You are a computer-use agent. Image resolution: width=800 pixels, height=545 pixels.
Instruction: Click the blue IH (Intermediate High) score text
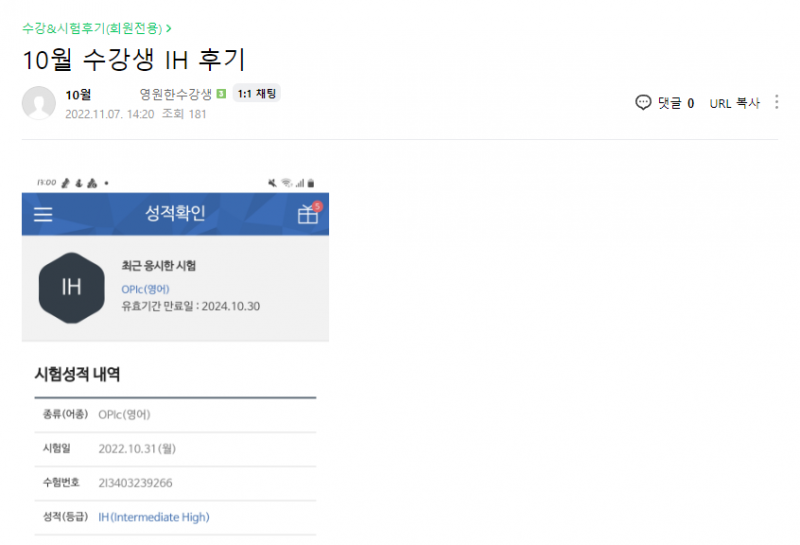(154, 517)
